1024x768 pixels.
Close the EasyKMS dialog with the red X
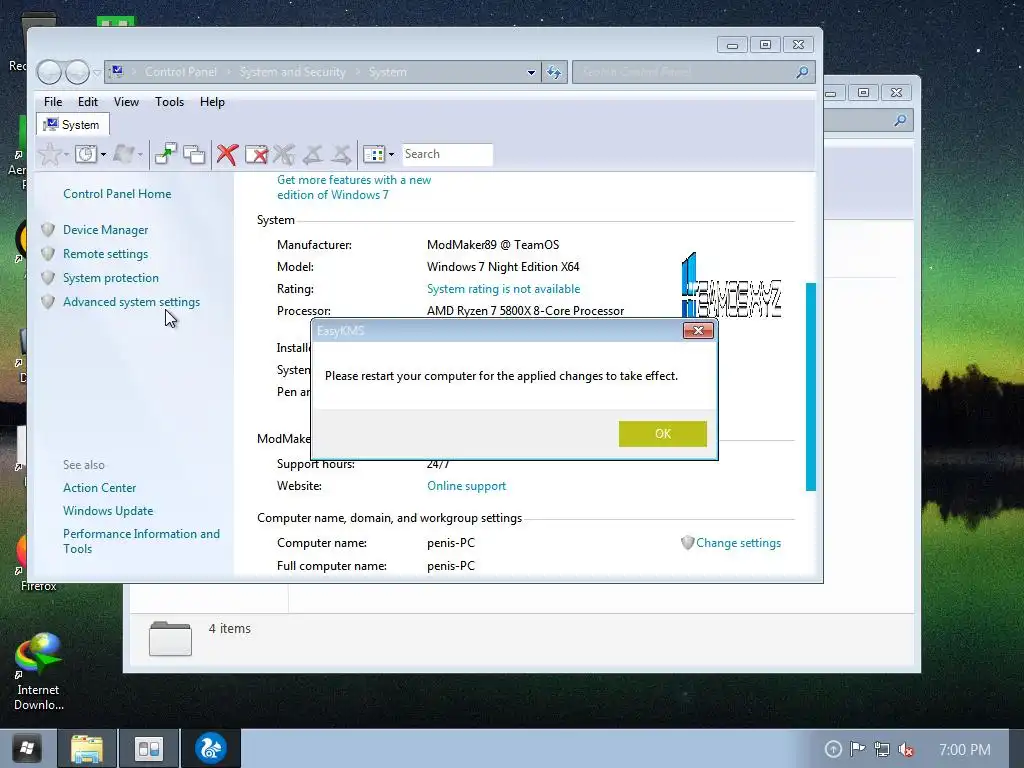[697, 330]
